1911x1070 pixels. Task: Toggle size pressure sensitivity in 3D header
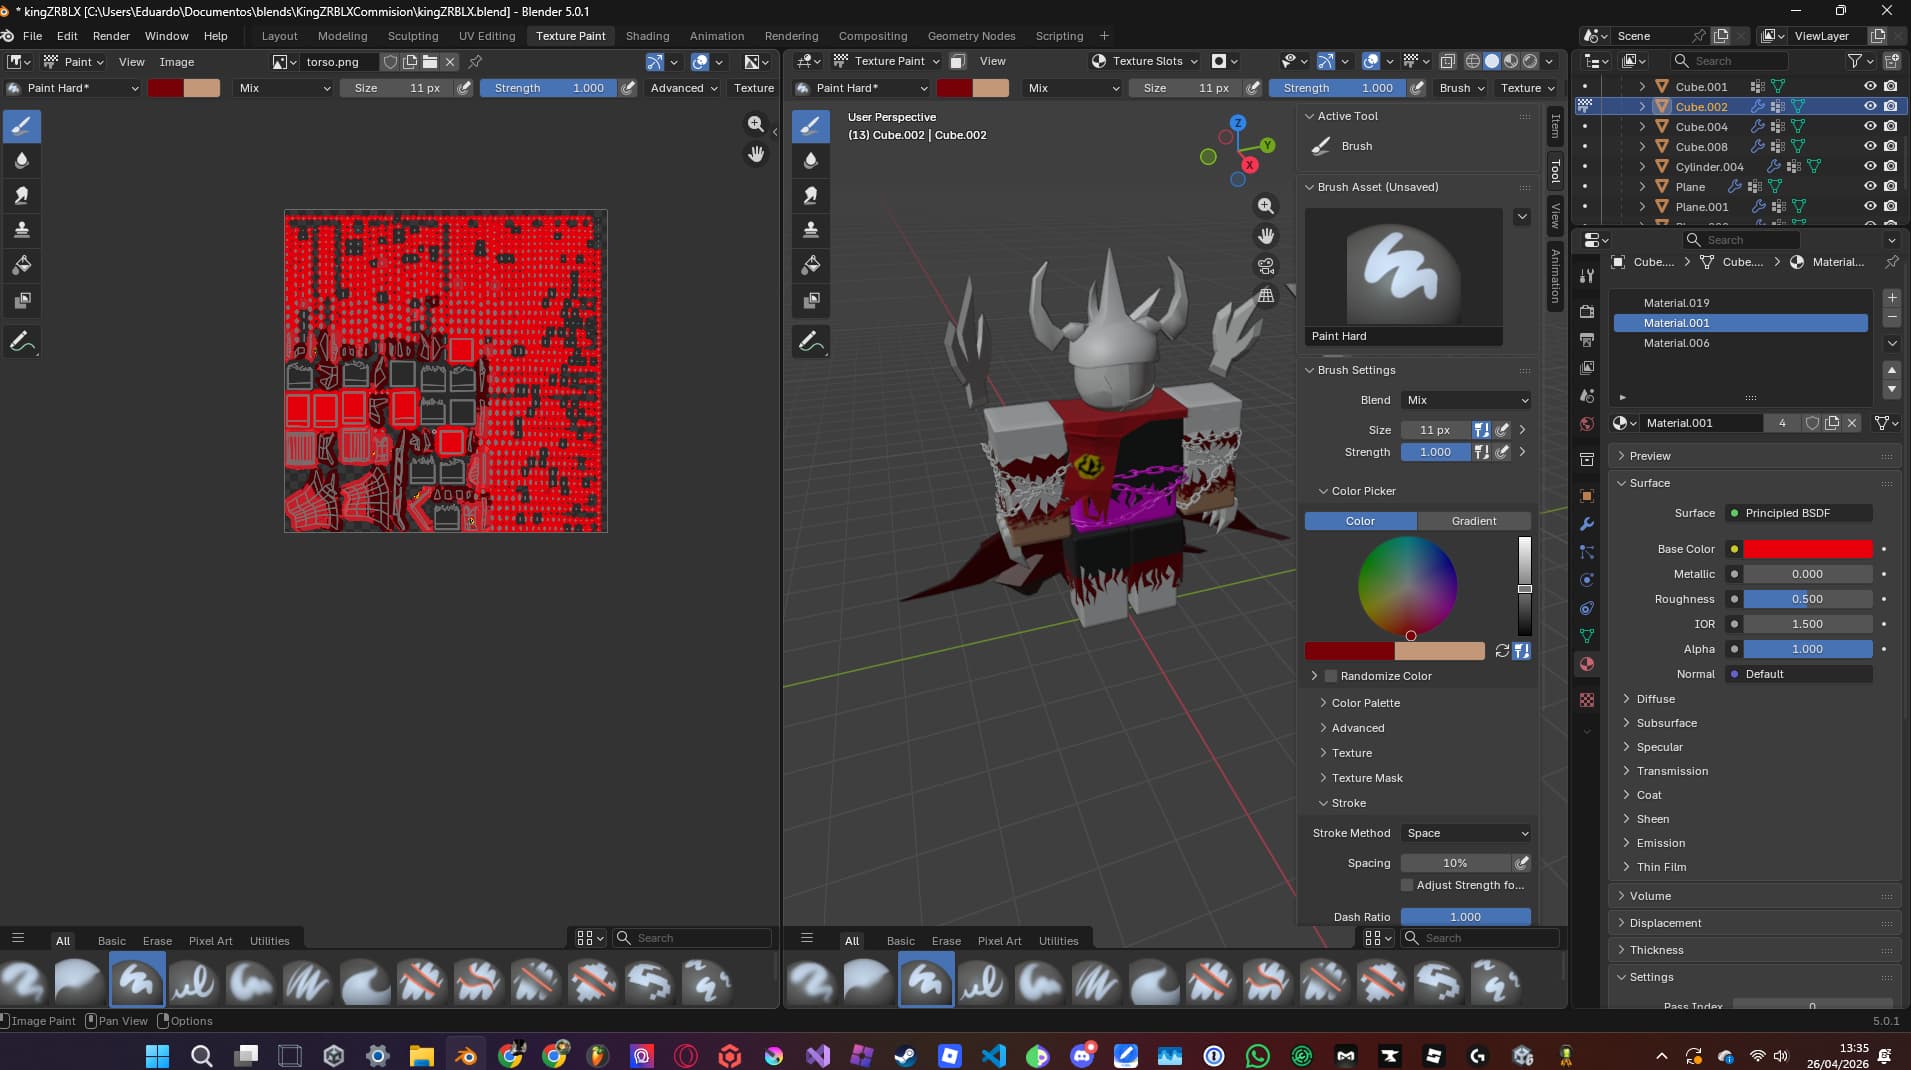(x=1253, y=88)
